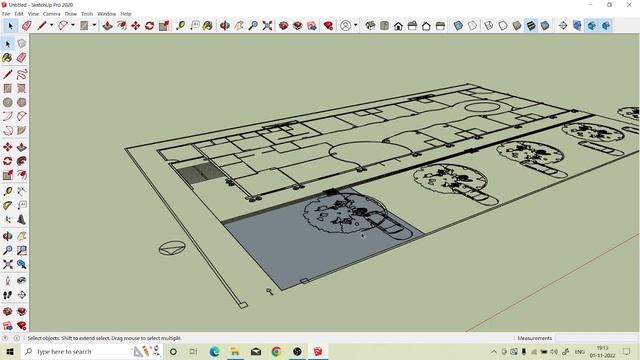Select the Eraser tool in top toolbar

point(27,26)
